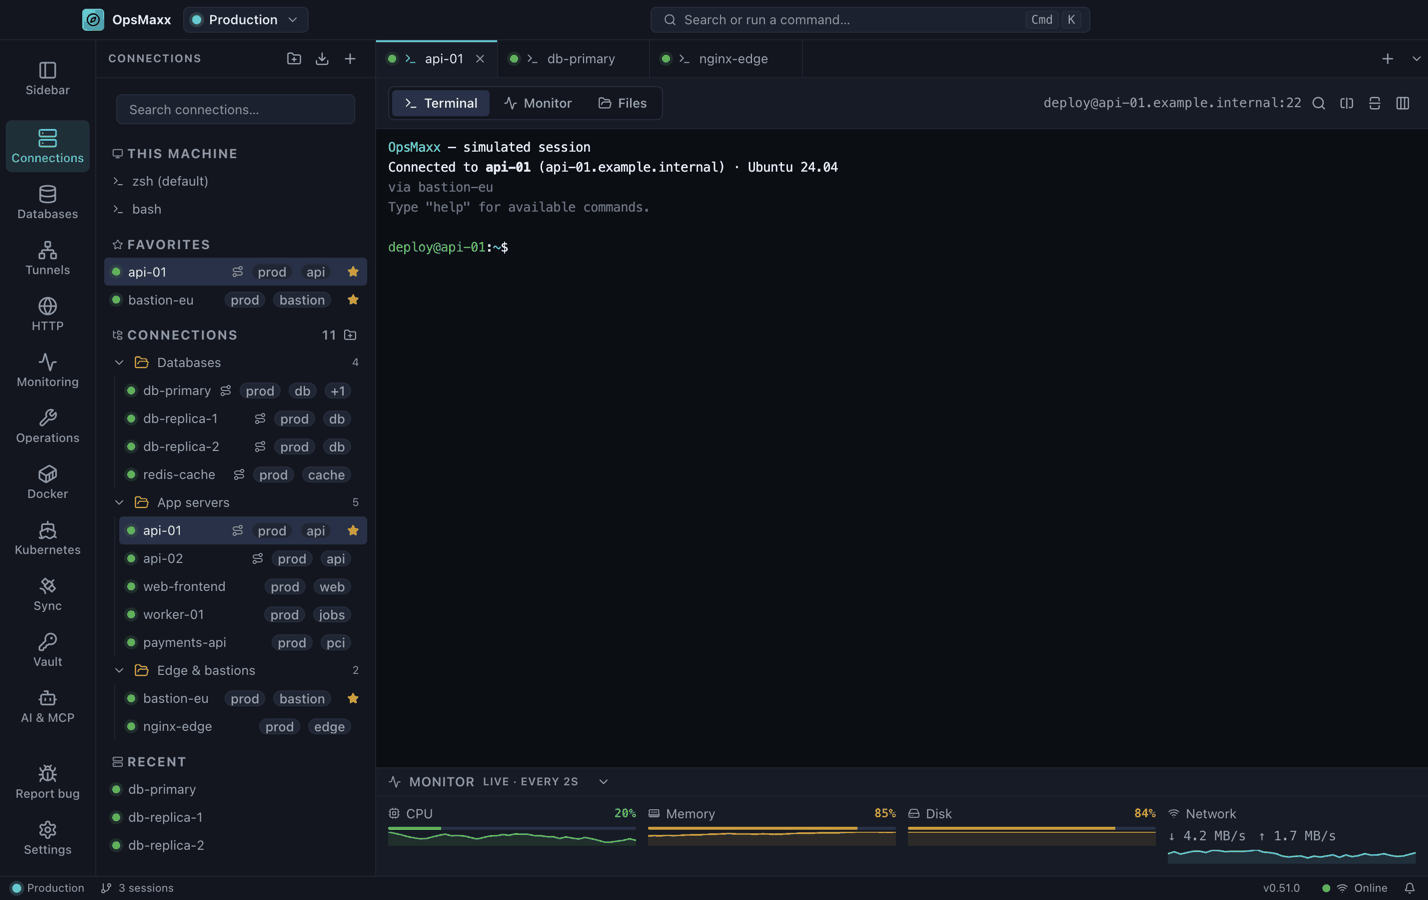Screen dimensions: 1428x900
Task: Open the Sync section
Action: pyautogui.click(x=47, y=594)
